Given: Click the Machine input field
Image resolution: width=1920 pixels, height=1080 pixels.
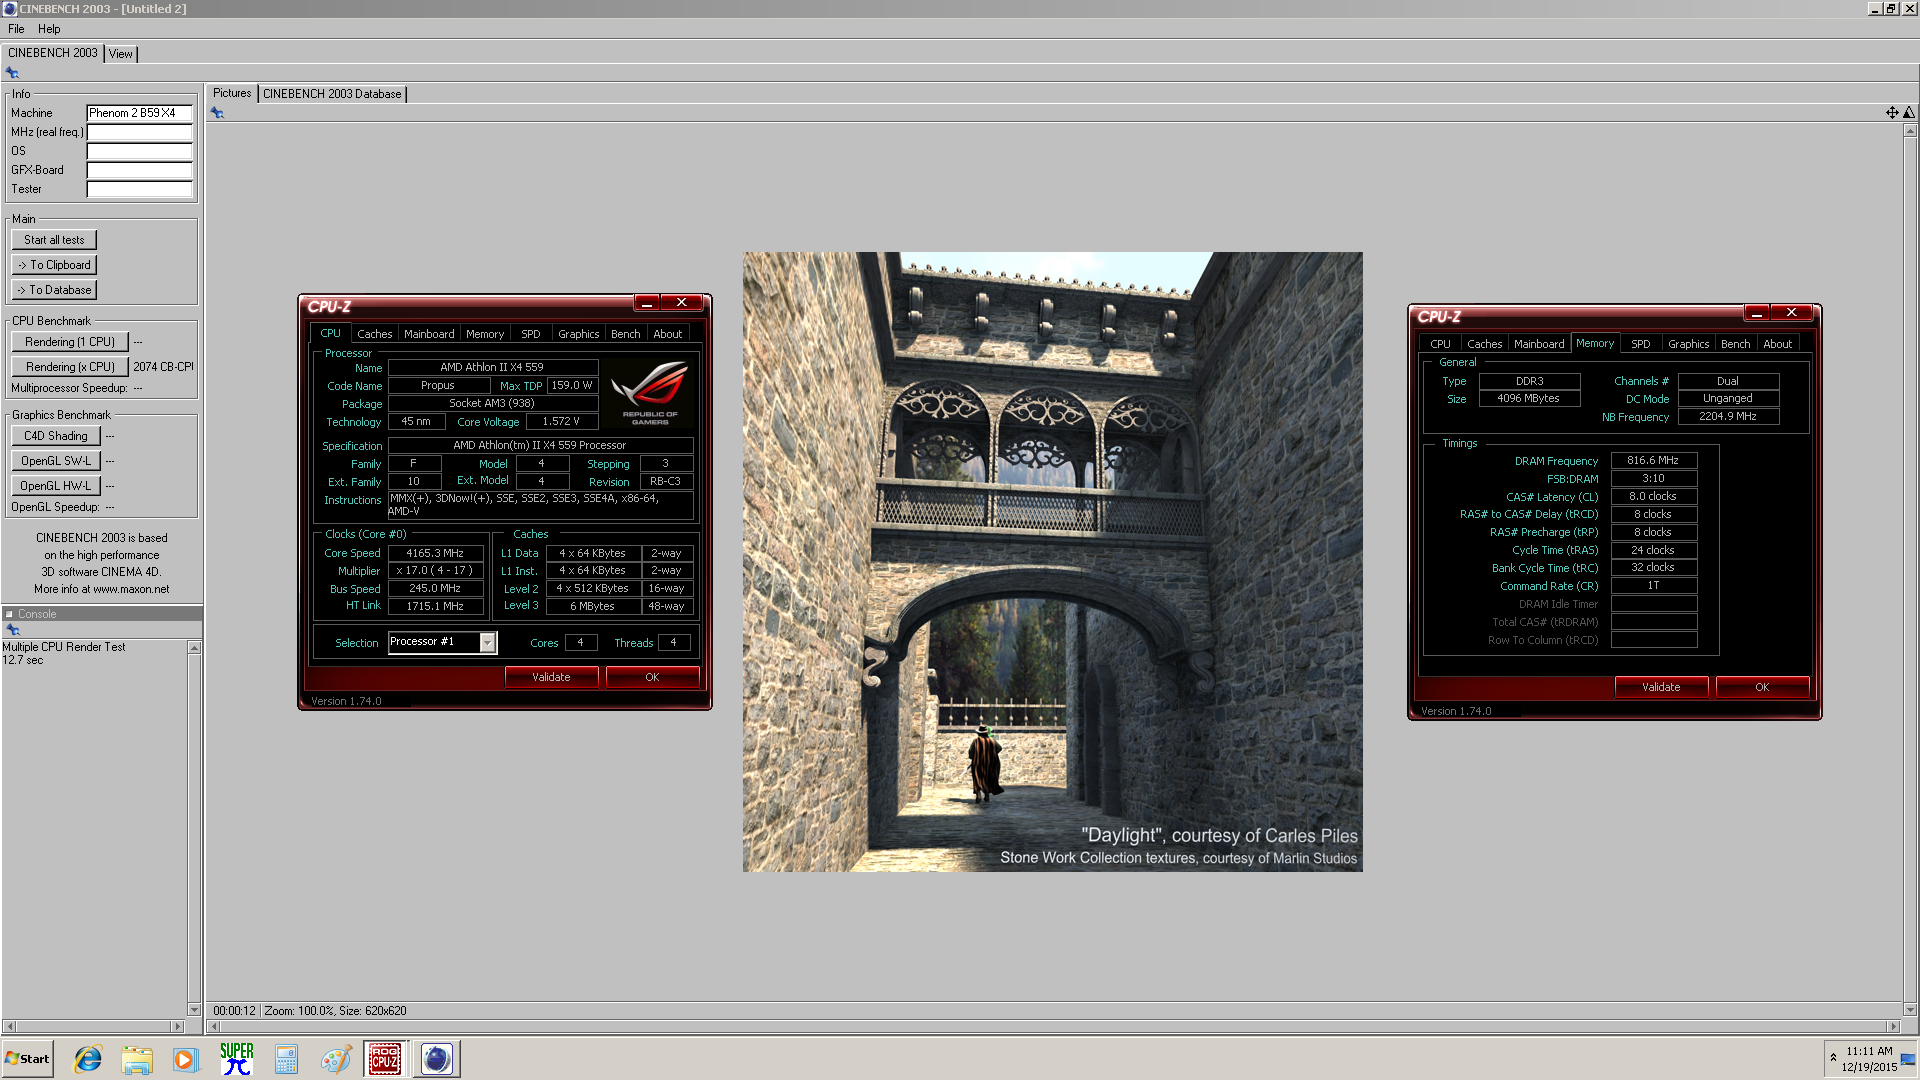Looking at the screenshot, I should 139,113.
